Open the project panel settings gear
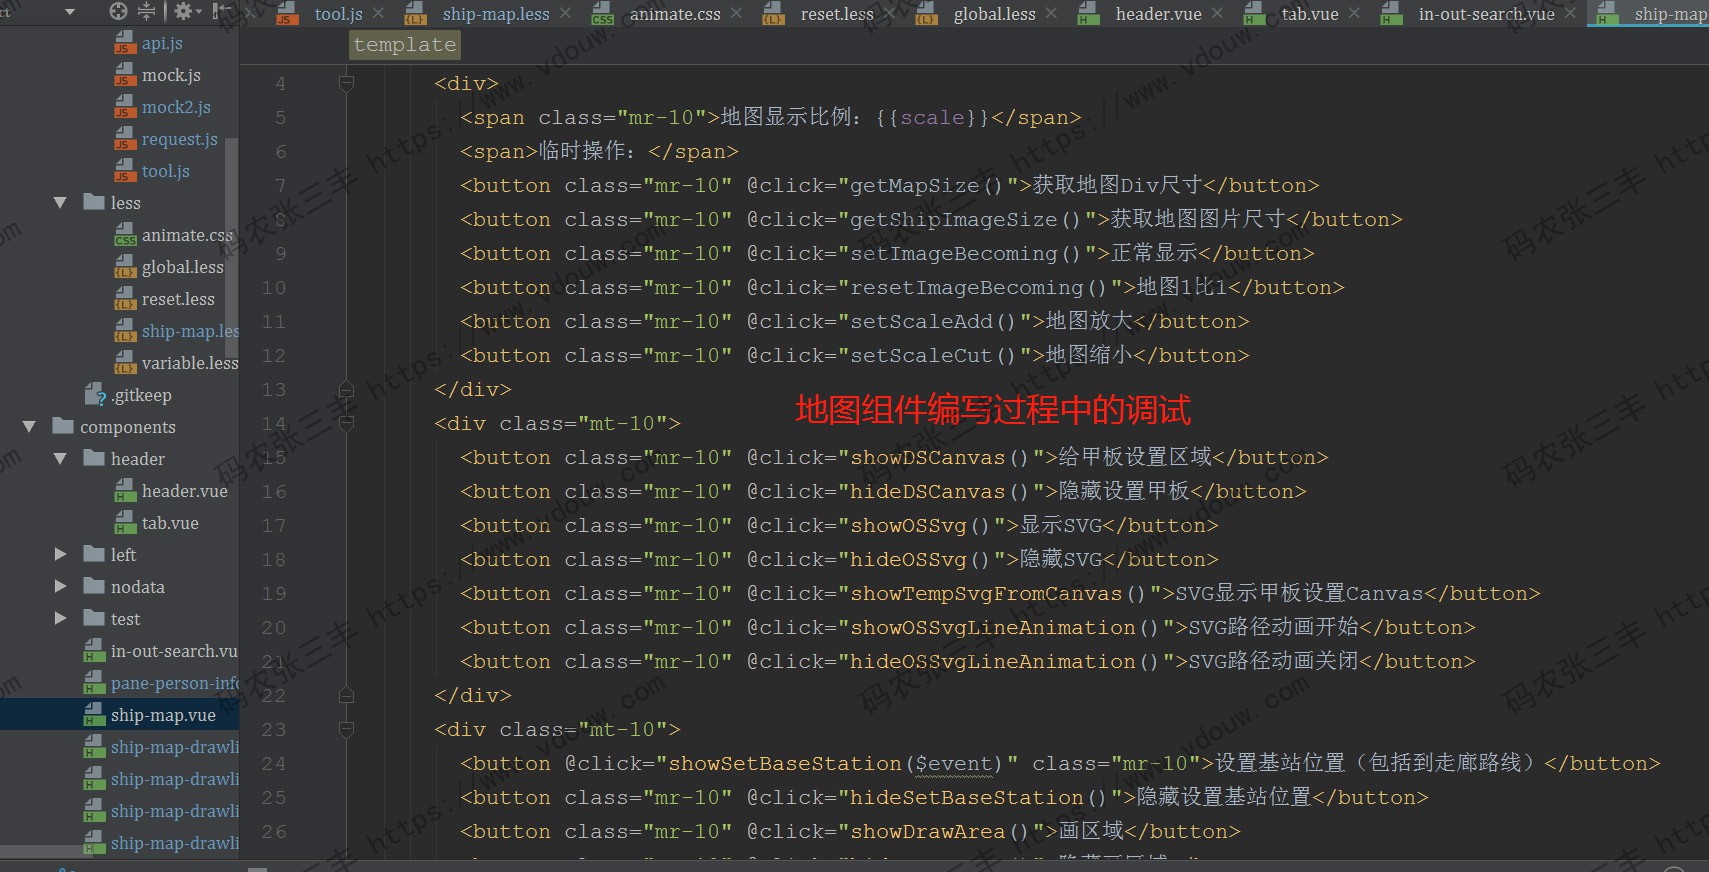The image size is (1709, 872). (x=183, y=12)
